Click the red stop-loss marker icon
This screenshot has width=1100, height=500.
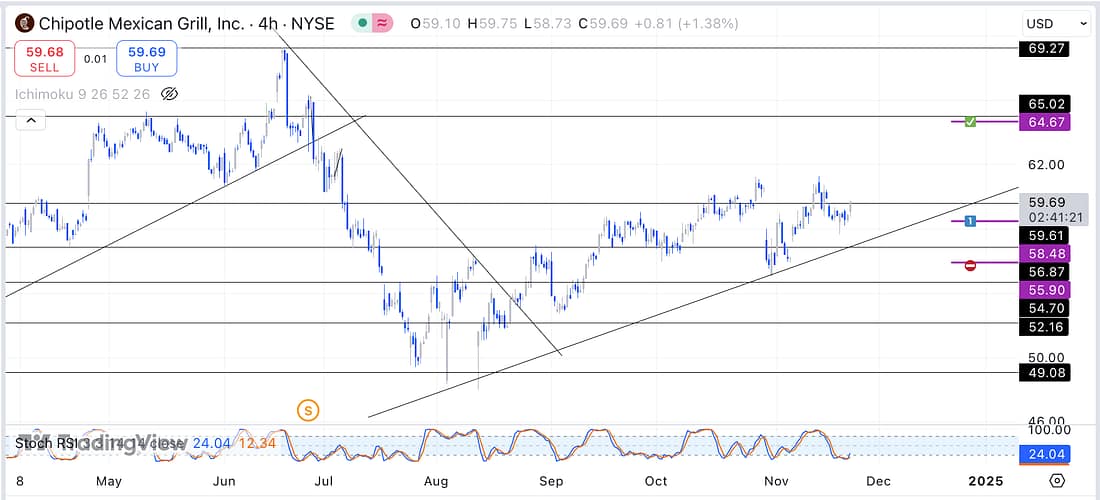pos(970,265)
